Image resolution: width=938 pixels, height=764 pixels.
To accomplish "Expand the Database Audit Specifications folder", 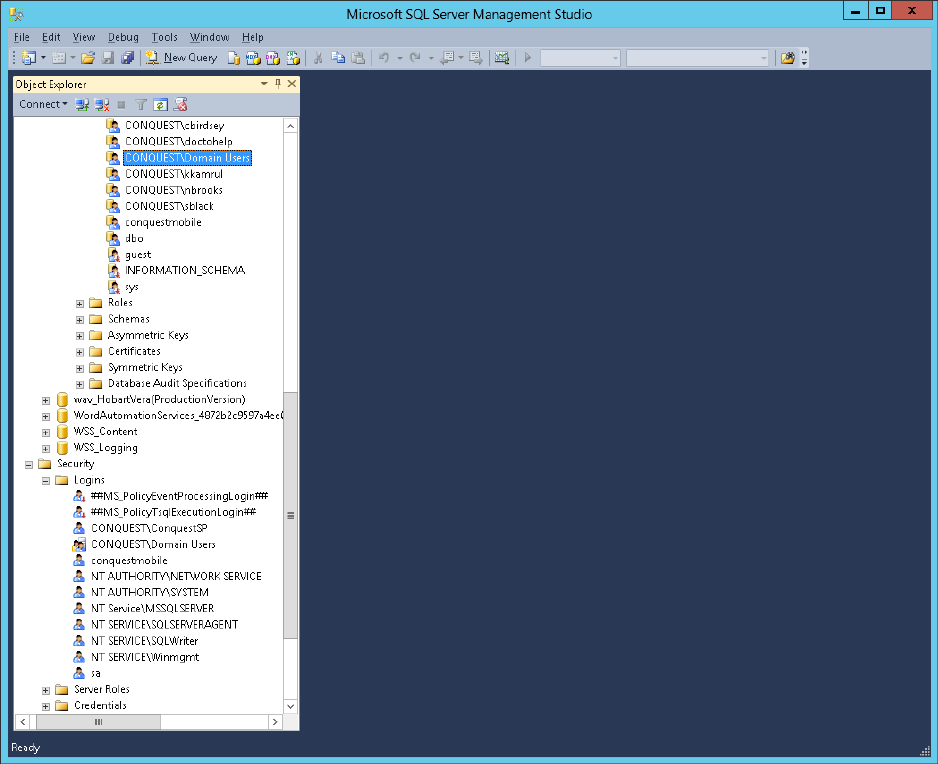I will click(x=80, y=384).
